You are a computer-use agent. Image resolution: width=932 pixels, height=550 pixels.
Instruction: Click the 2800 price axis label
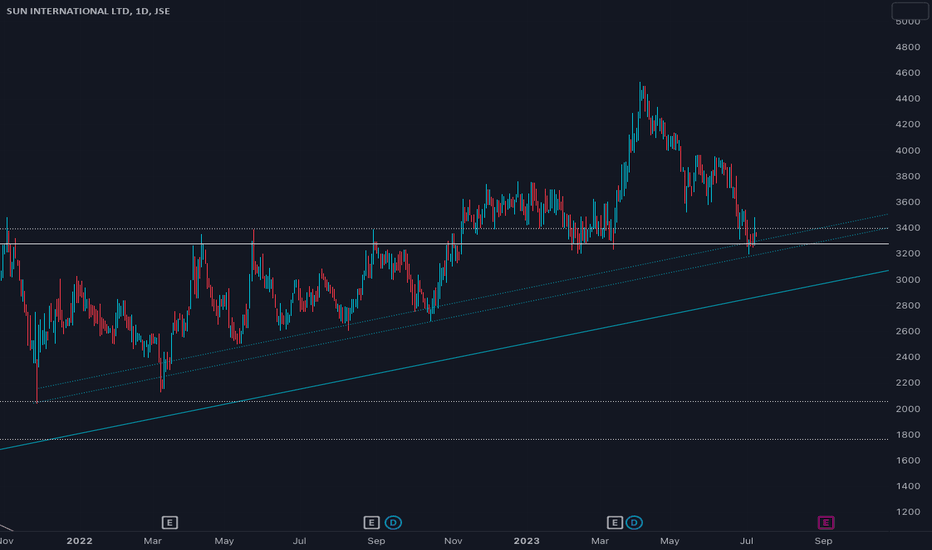click(x=908, y=305)
